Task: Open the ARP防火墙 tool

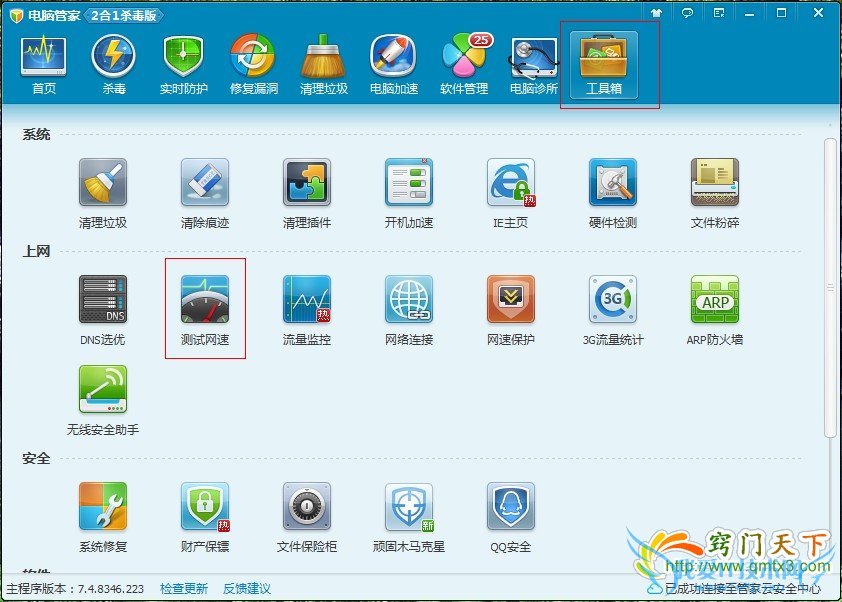Action: pyautogui.click(x=715, y=310)
